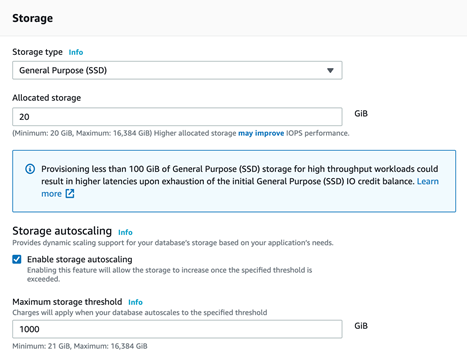This screenshot has height=363, width=467.
Task: Click the Info link beside Storage type
Action: point(76,52)
